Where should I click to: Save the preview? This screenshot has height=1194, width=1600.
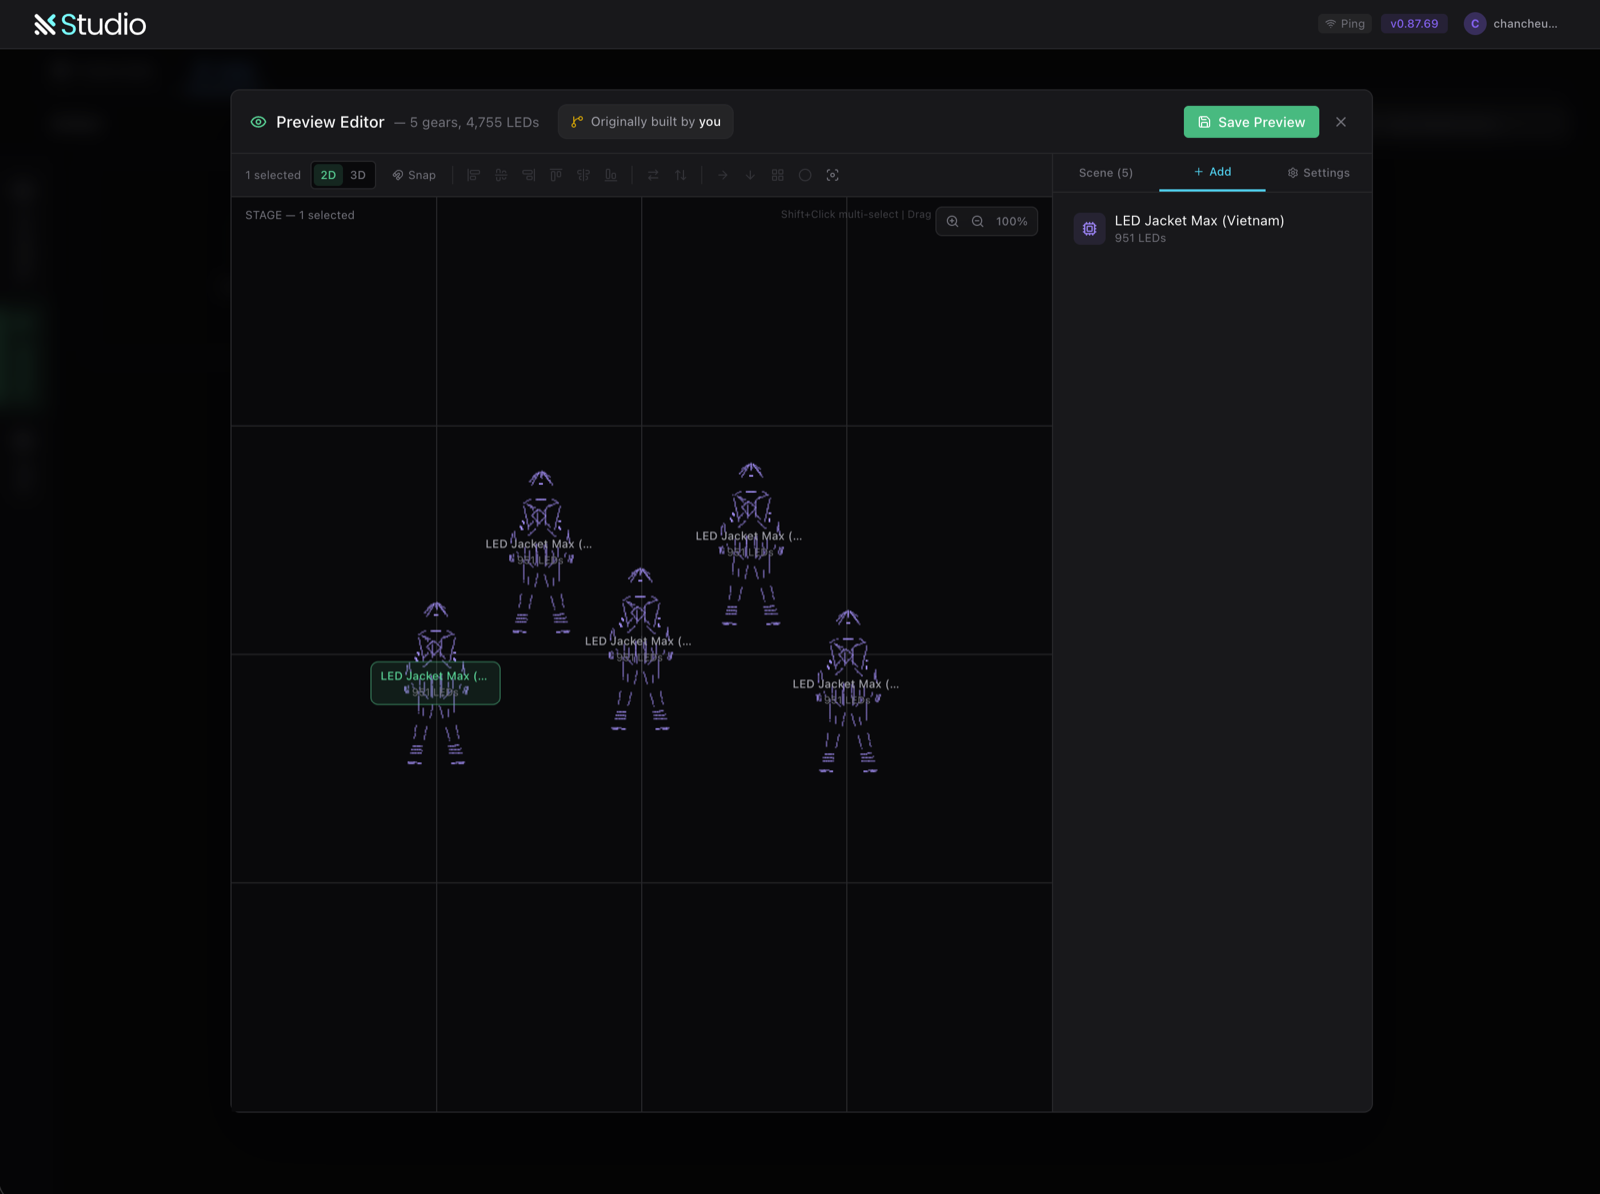(x=1251, y=122)
